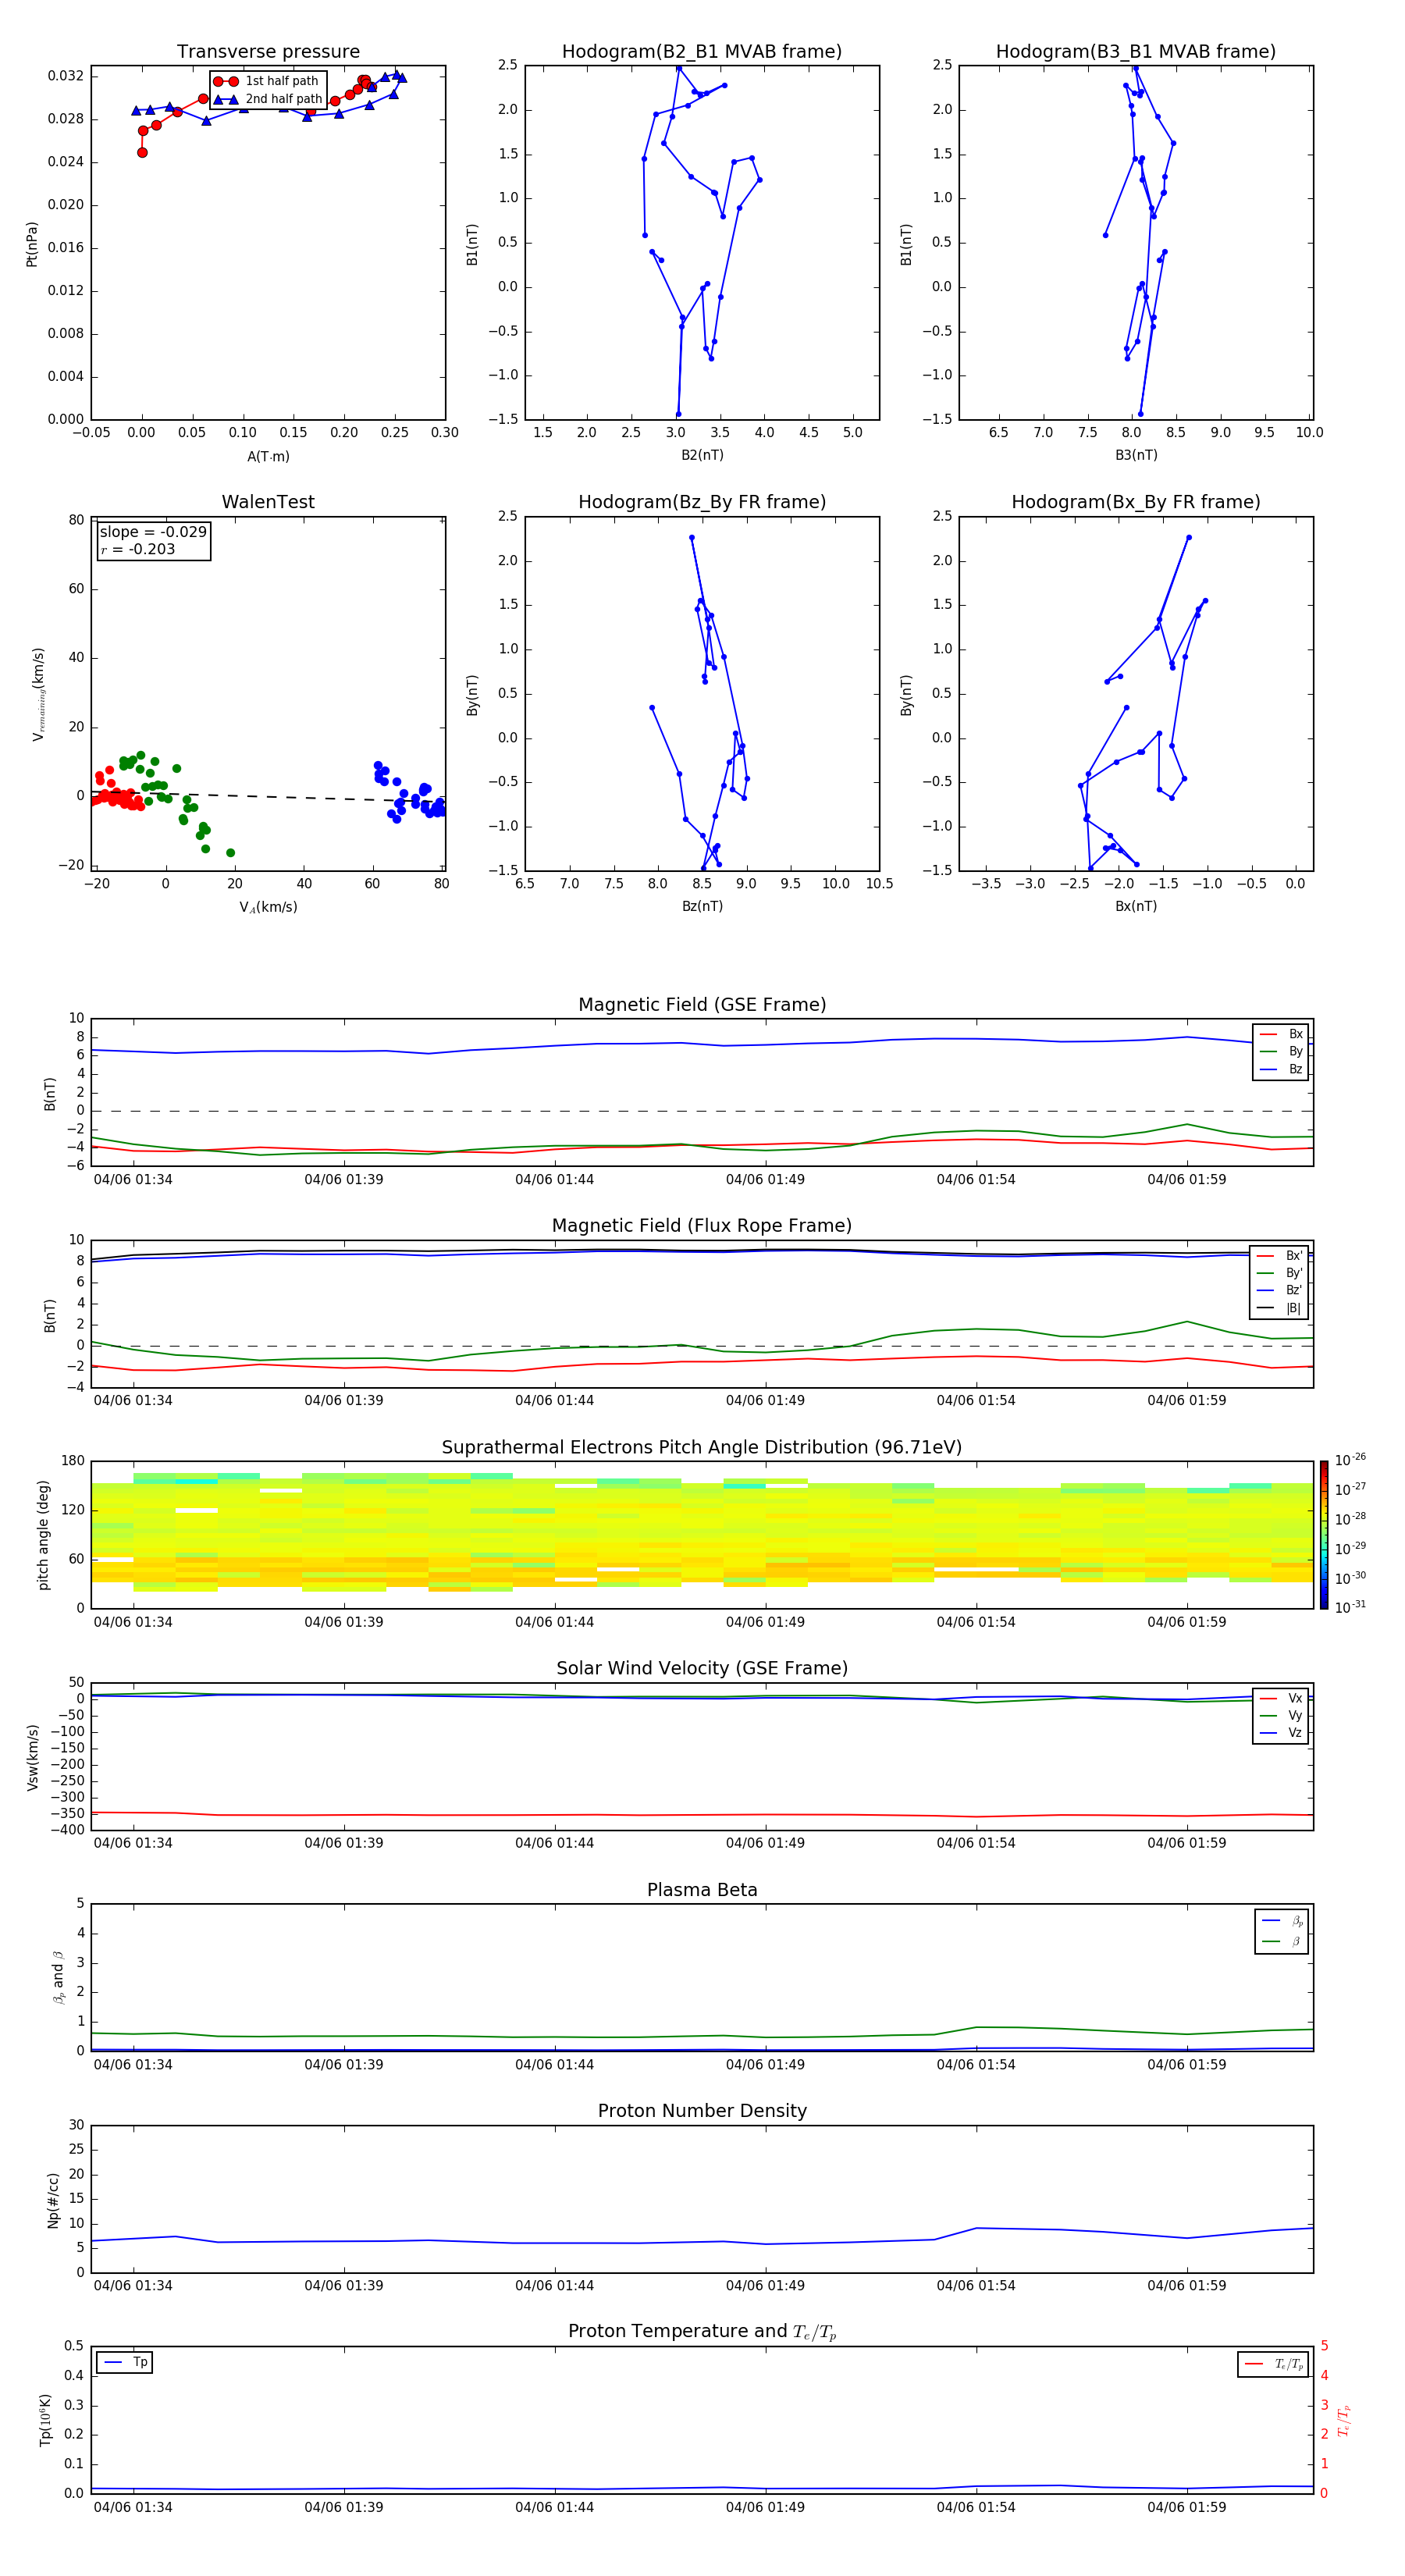This screenshot has width=1405, height=2576.
Task: Click the 'Te/Tp' legend in temperature panel
Action: (x=1273, y=2364)
